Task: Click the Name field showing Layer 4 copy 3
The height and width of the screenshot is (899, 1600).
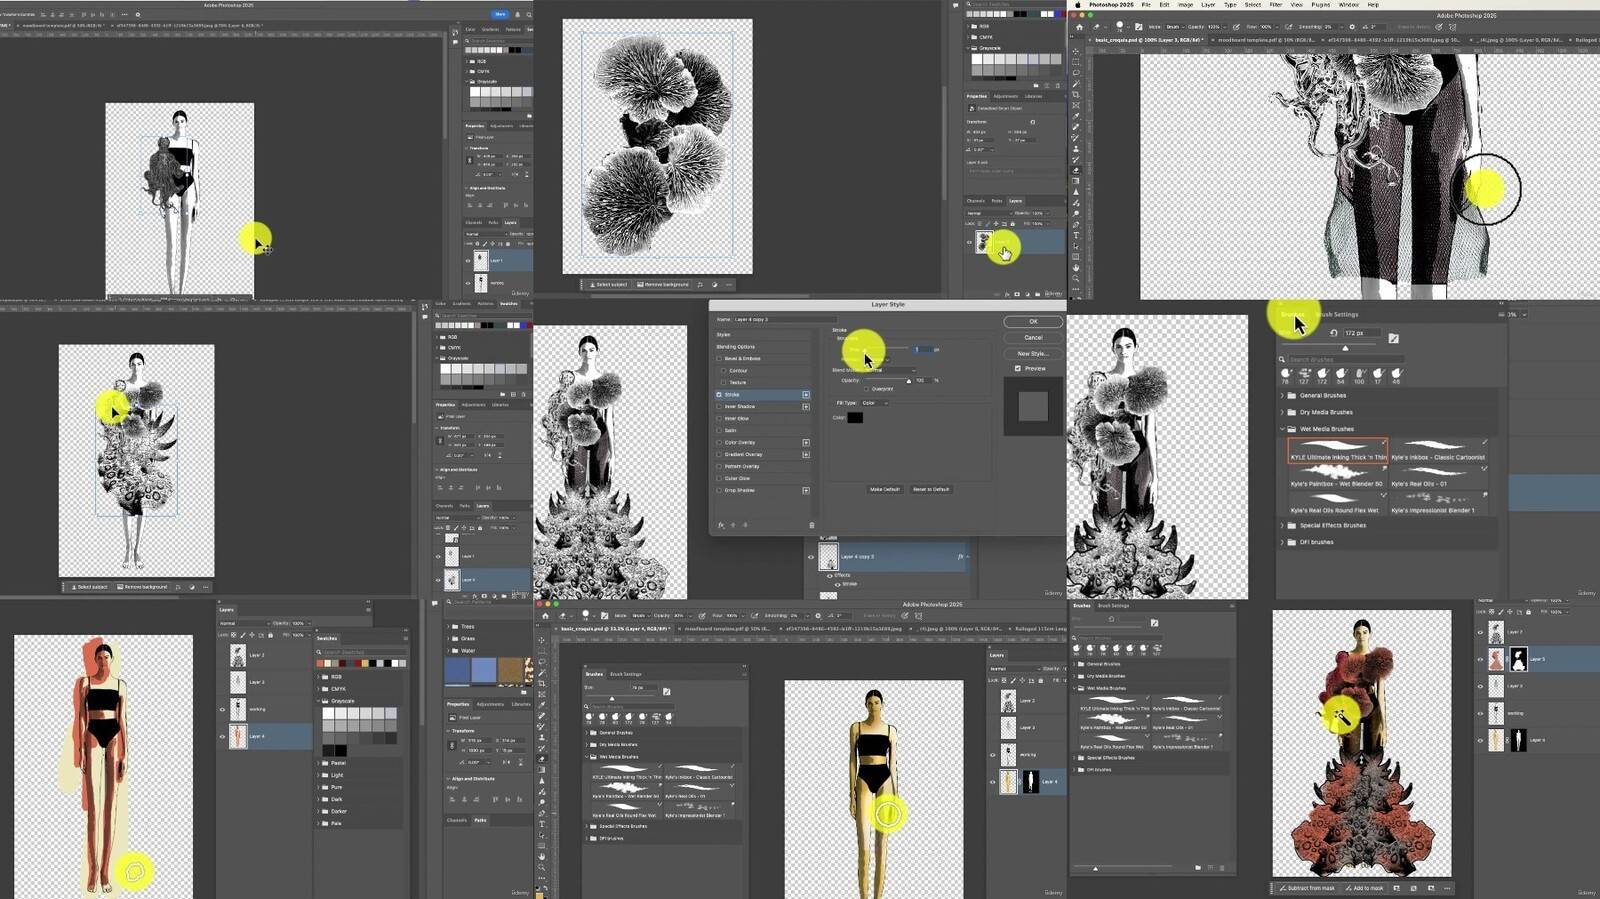Action: pos(780,319)
